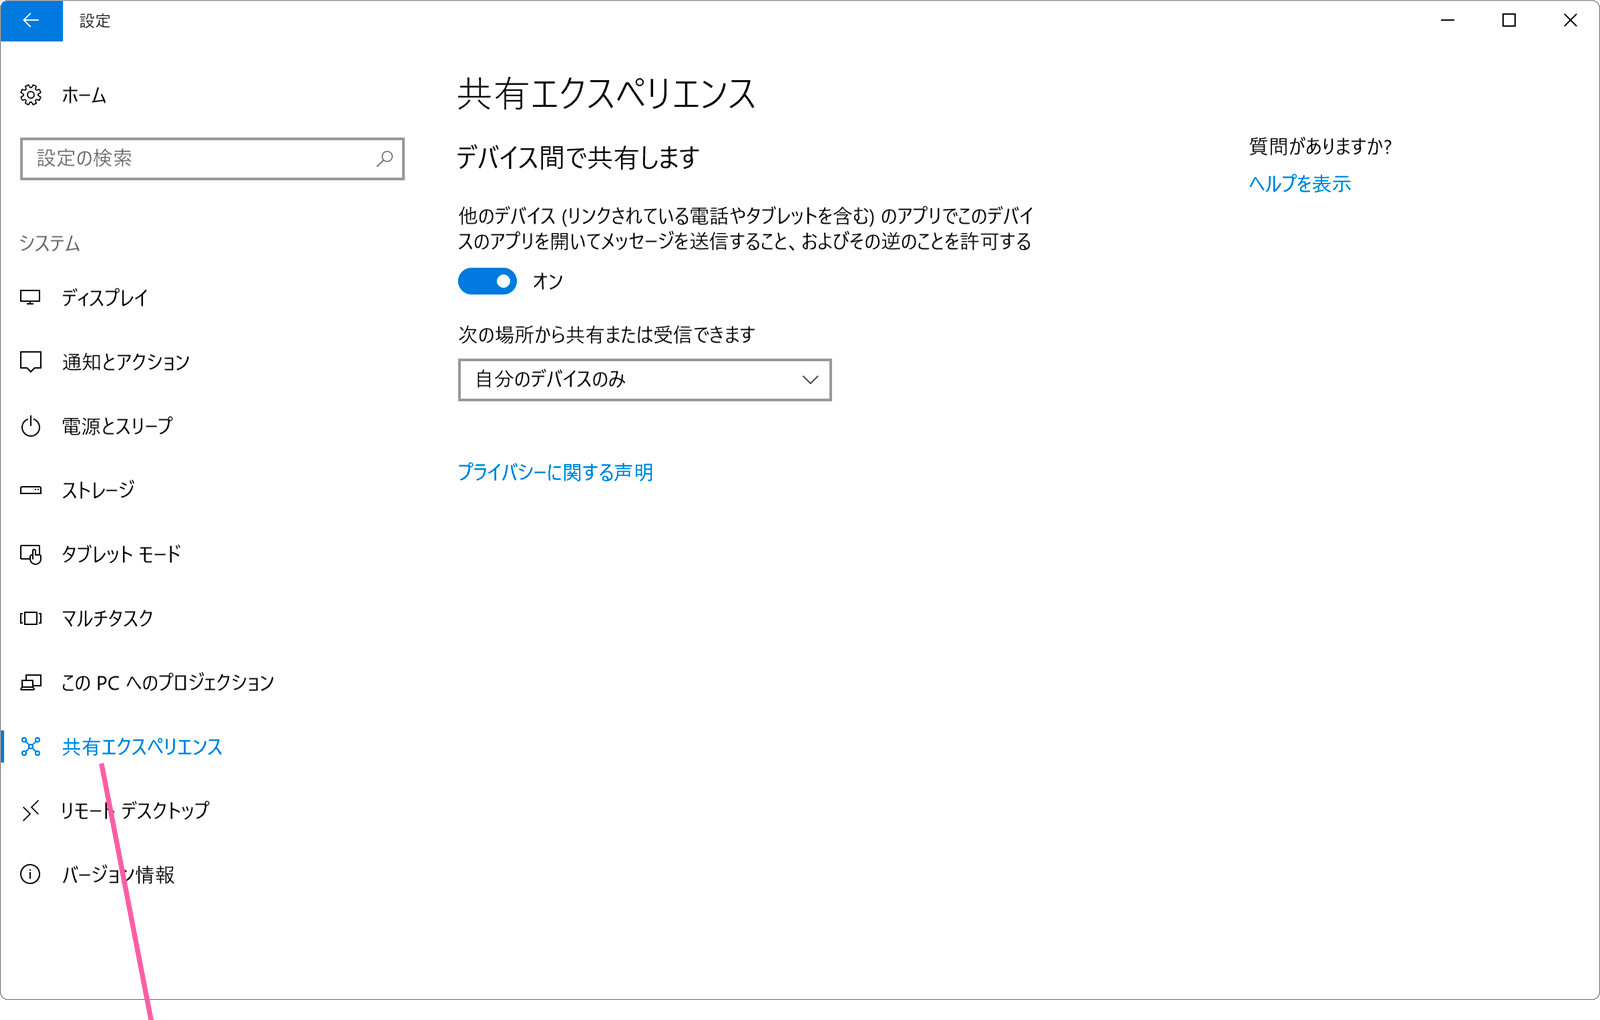The image size is (1600, 1020).
Task: Maximize the 設定 window
Action: pyautogui.click(x=1509, y=20)
